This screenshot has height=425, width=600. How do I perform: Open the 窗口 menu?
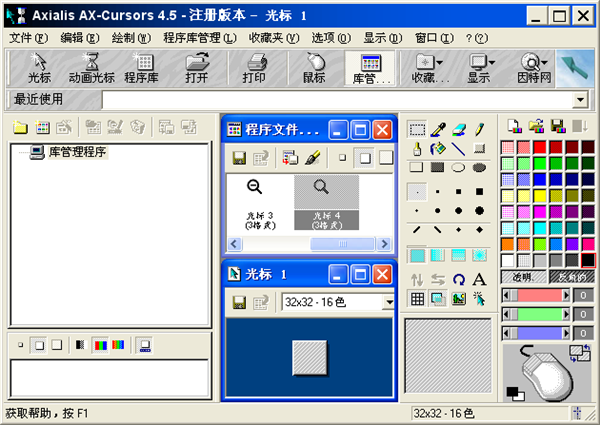pyautogui.click(x=434, y=38)
